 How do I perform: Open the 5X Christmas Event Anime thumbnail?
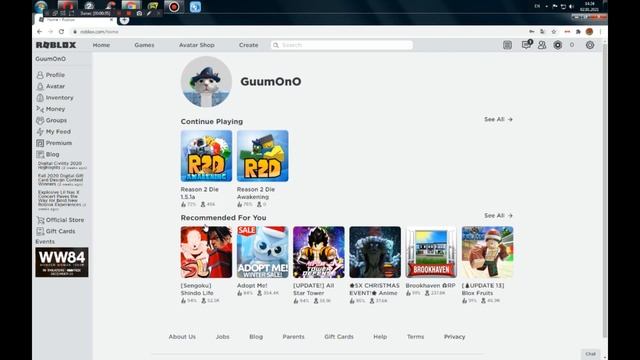(375, 252)
